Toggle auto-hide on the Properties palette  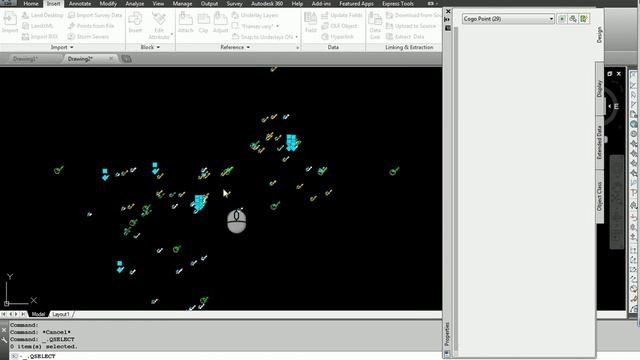[448, 20]
